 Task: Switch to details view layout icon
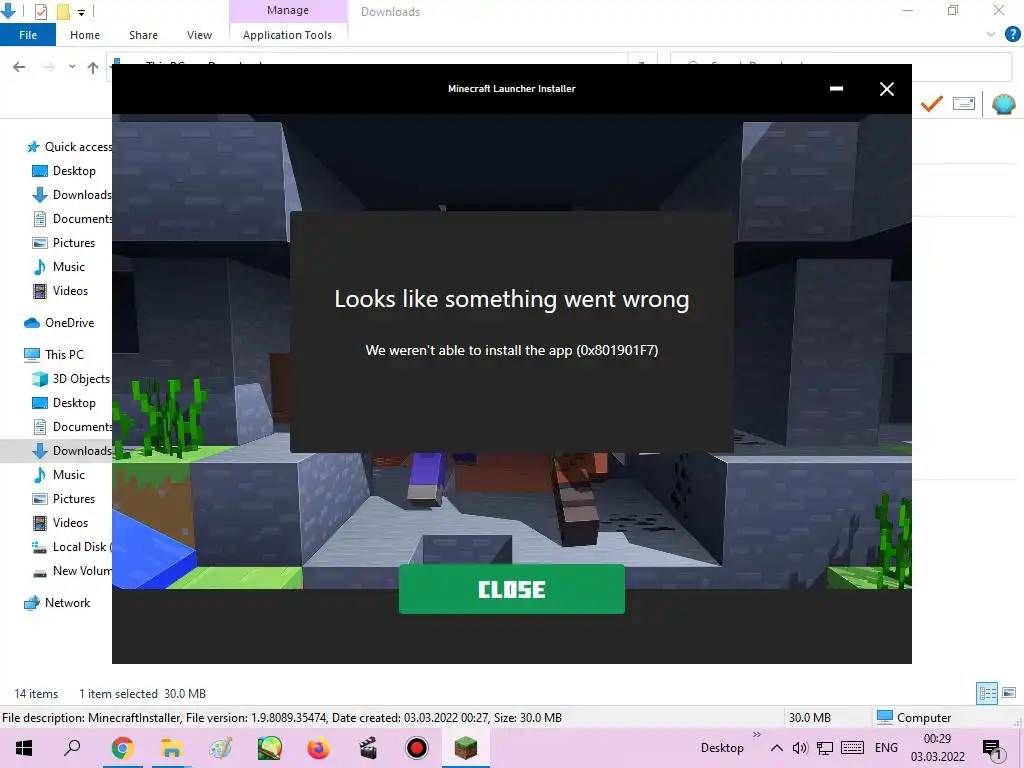(x=987, y=693)
